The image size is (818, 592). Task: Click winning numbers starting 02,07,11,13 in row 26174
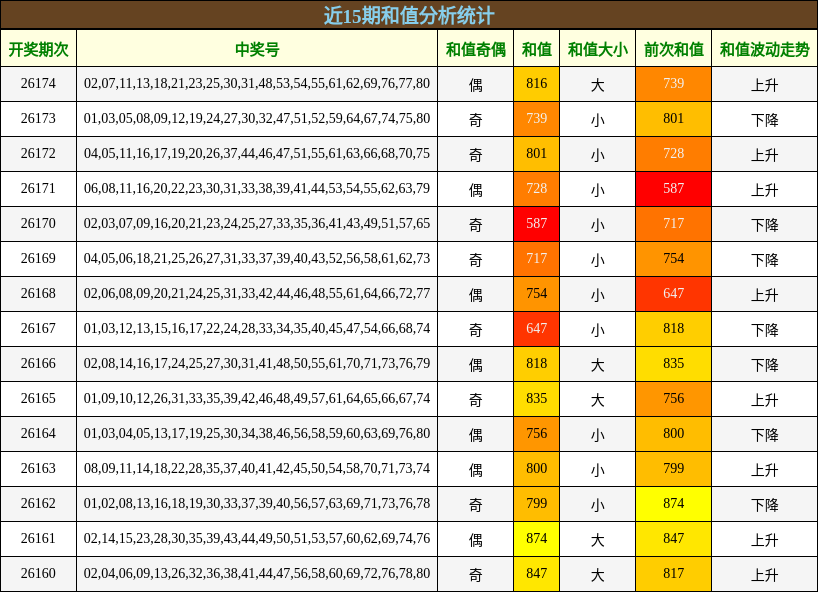pyautogui.click(x=257, y=83)
